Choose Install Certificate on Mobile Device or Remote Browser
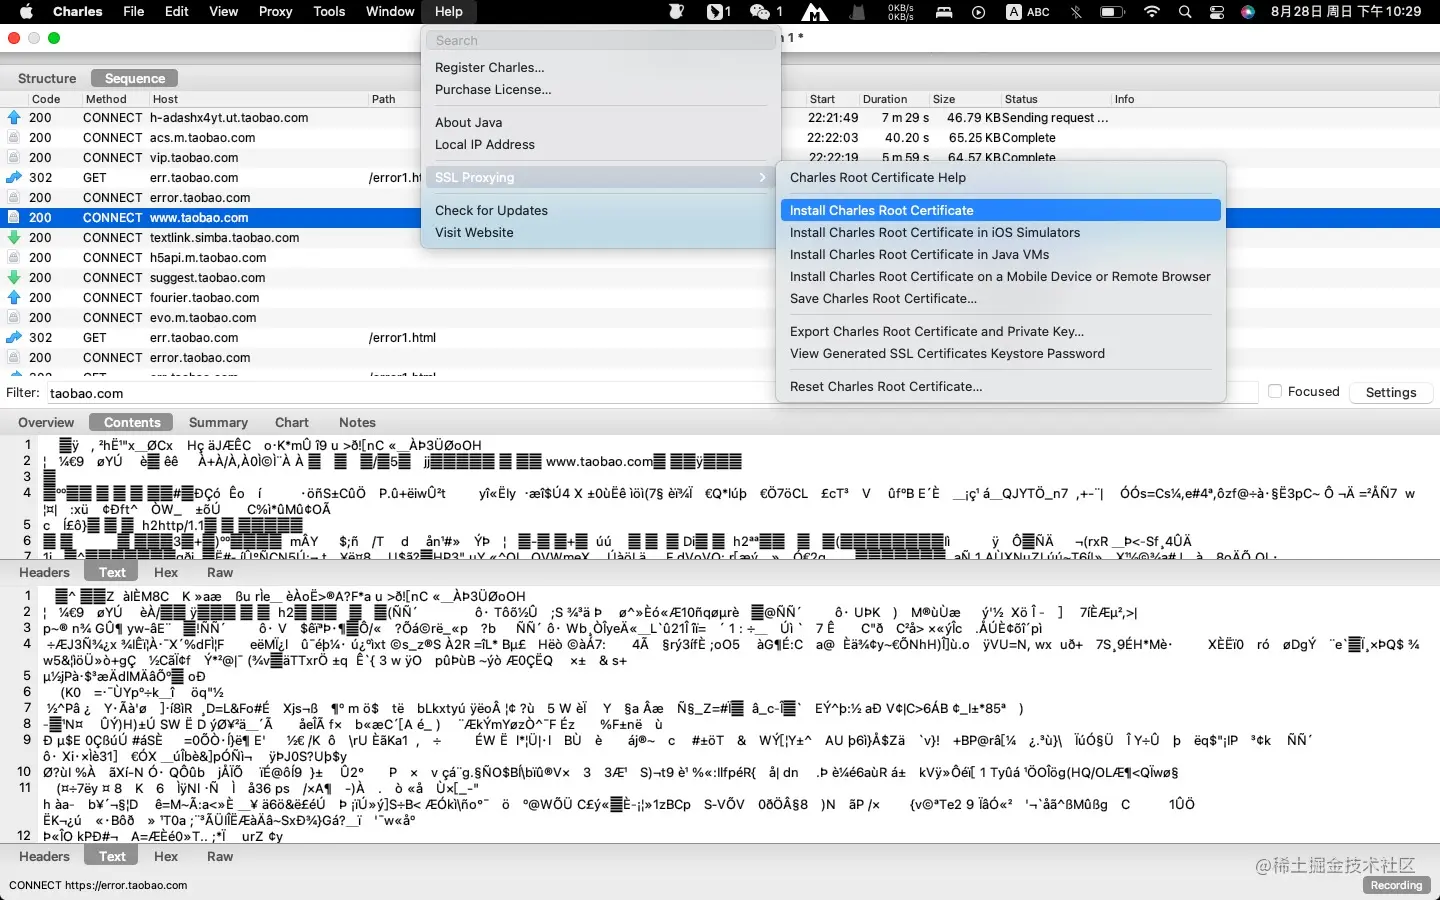Screen dimensions: 1440x900 [1000, 276]
